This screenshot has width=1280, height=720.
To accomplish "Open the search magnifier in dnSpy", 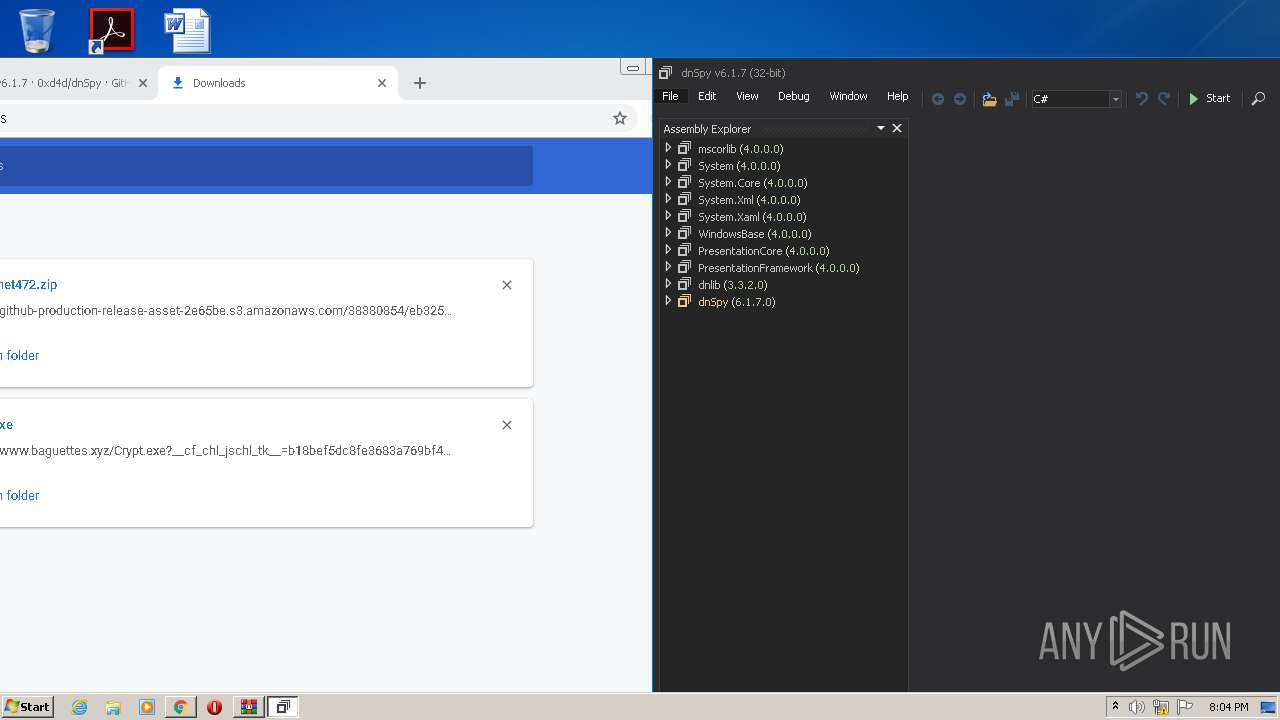I will tap(1258, 98).
